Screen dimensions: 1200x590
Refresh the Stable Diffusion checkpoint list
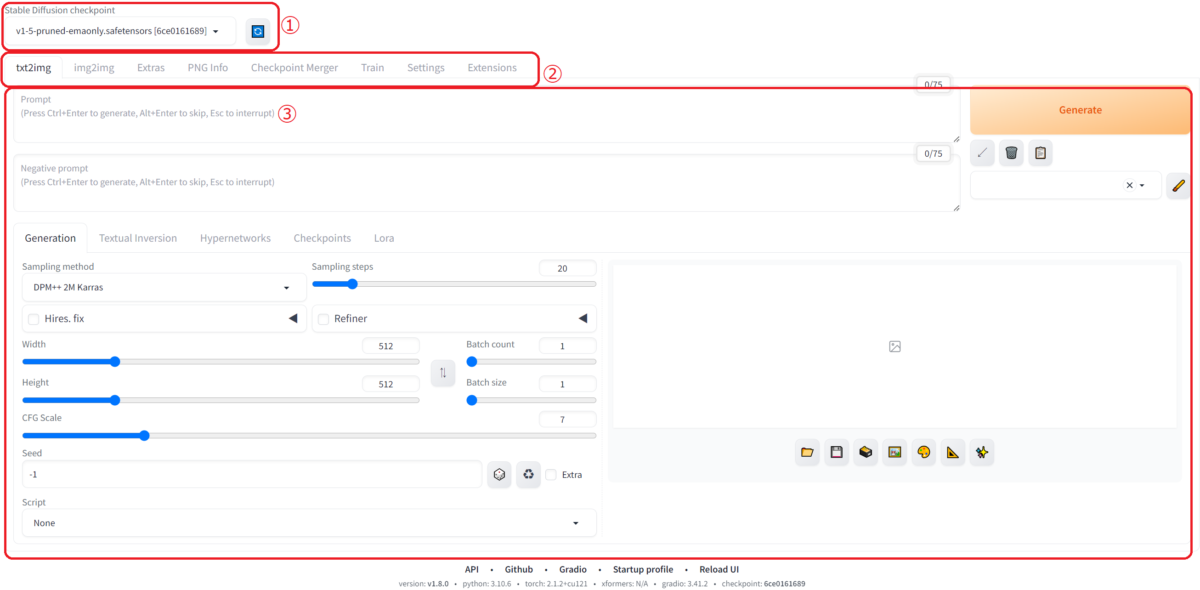tap(258, 31)
